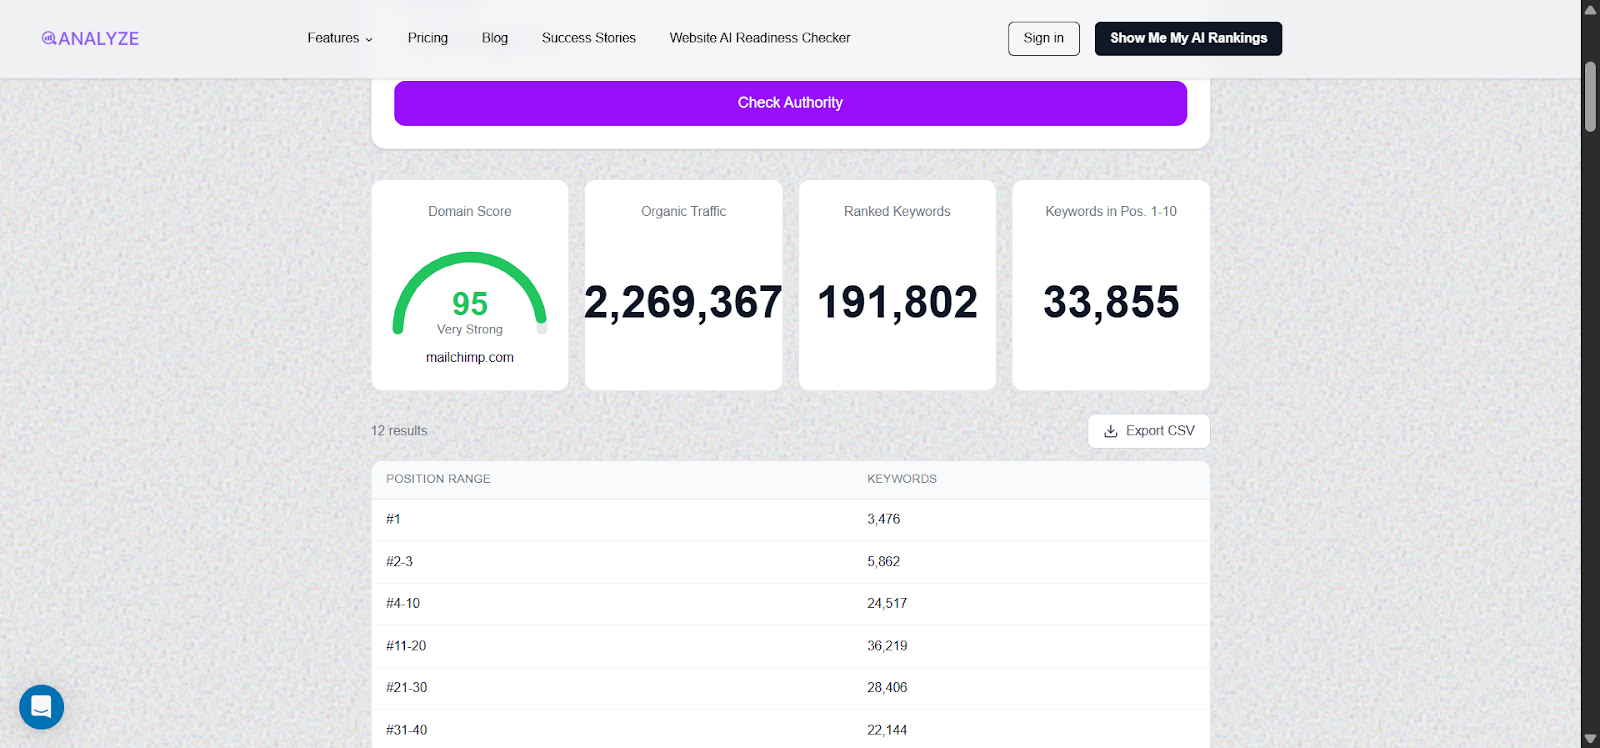Viewport: 1600px width, 748px height.
Task: Select the Keywords in Pos. 1-10 value 33,855
Action: [1111, 302]
